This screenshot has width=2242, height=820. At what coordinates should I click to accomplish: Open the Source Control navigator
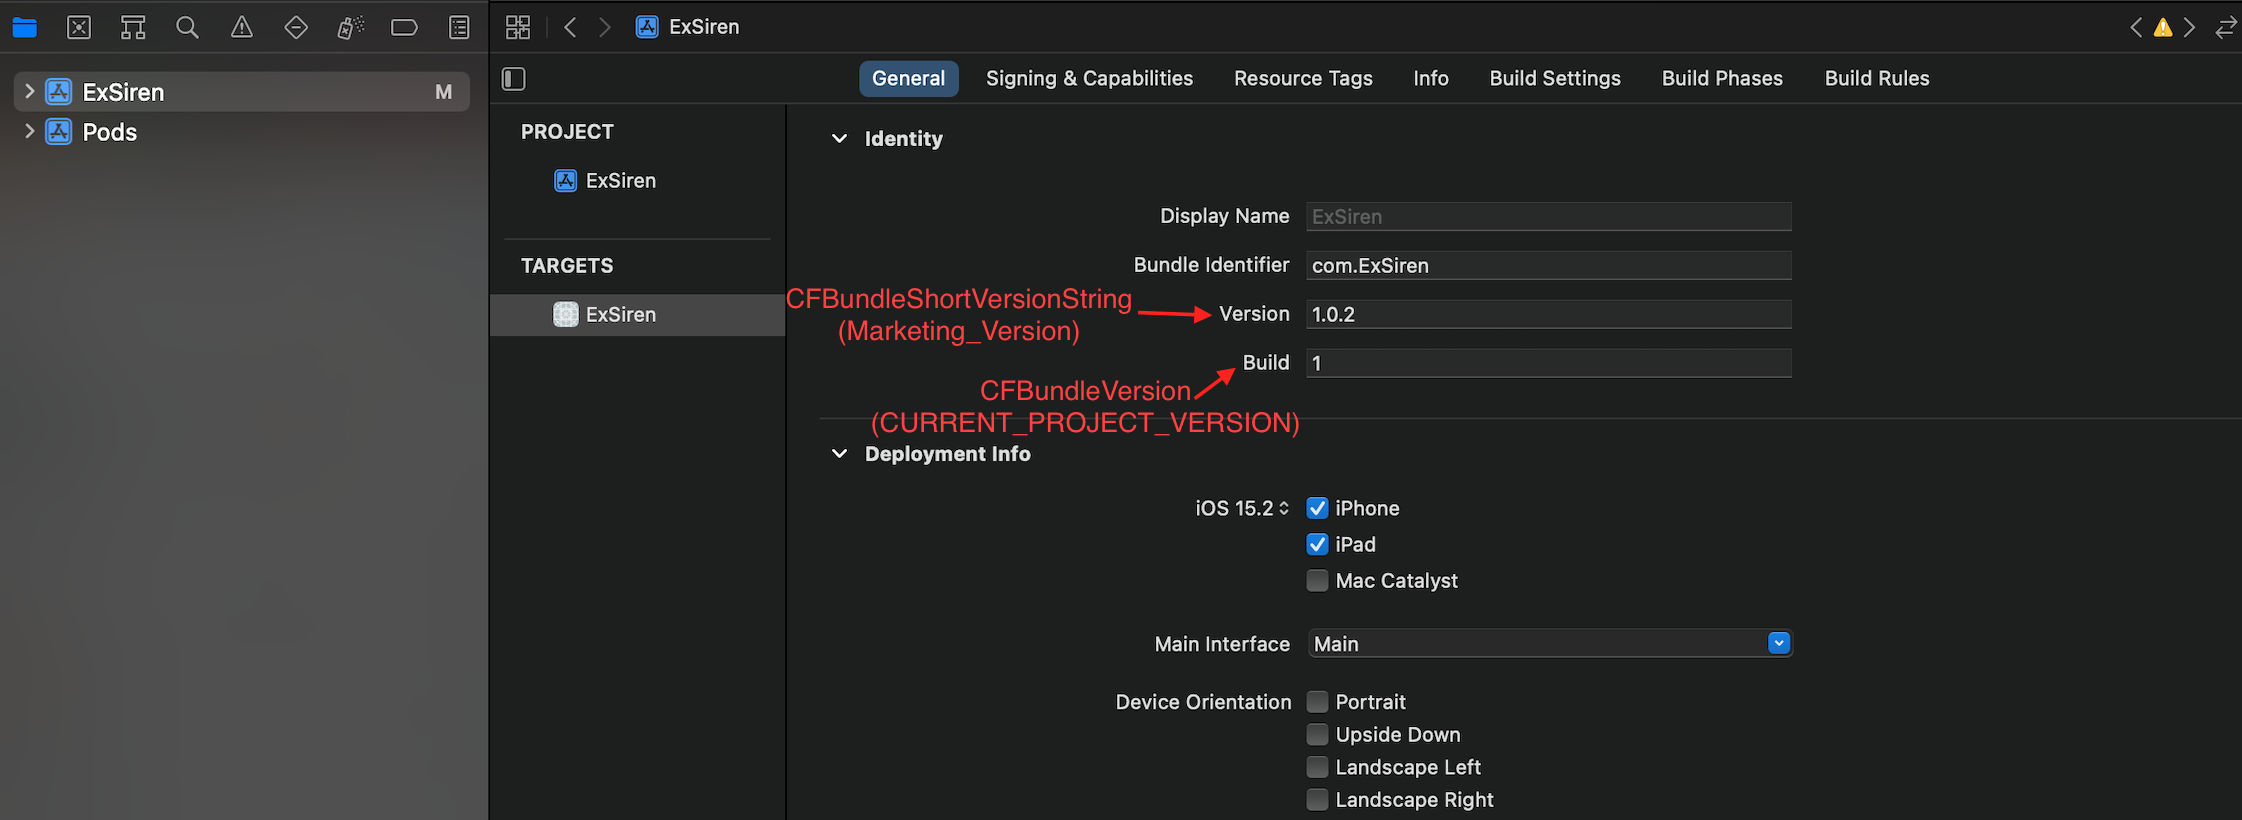(79, 28)
